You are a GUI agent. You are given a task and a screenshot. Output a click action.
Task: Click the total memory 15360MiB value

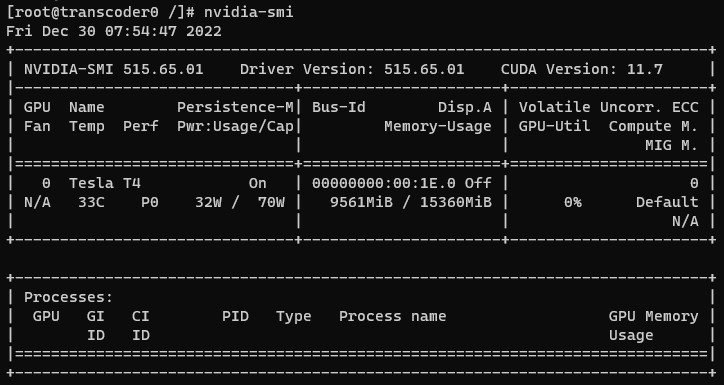(456, 202)
